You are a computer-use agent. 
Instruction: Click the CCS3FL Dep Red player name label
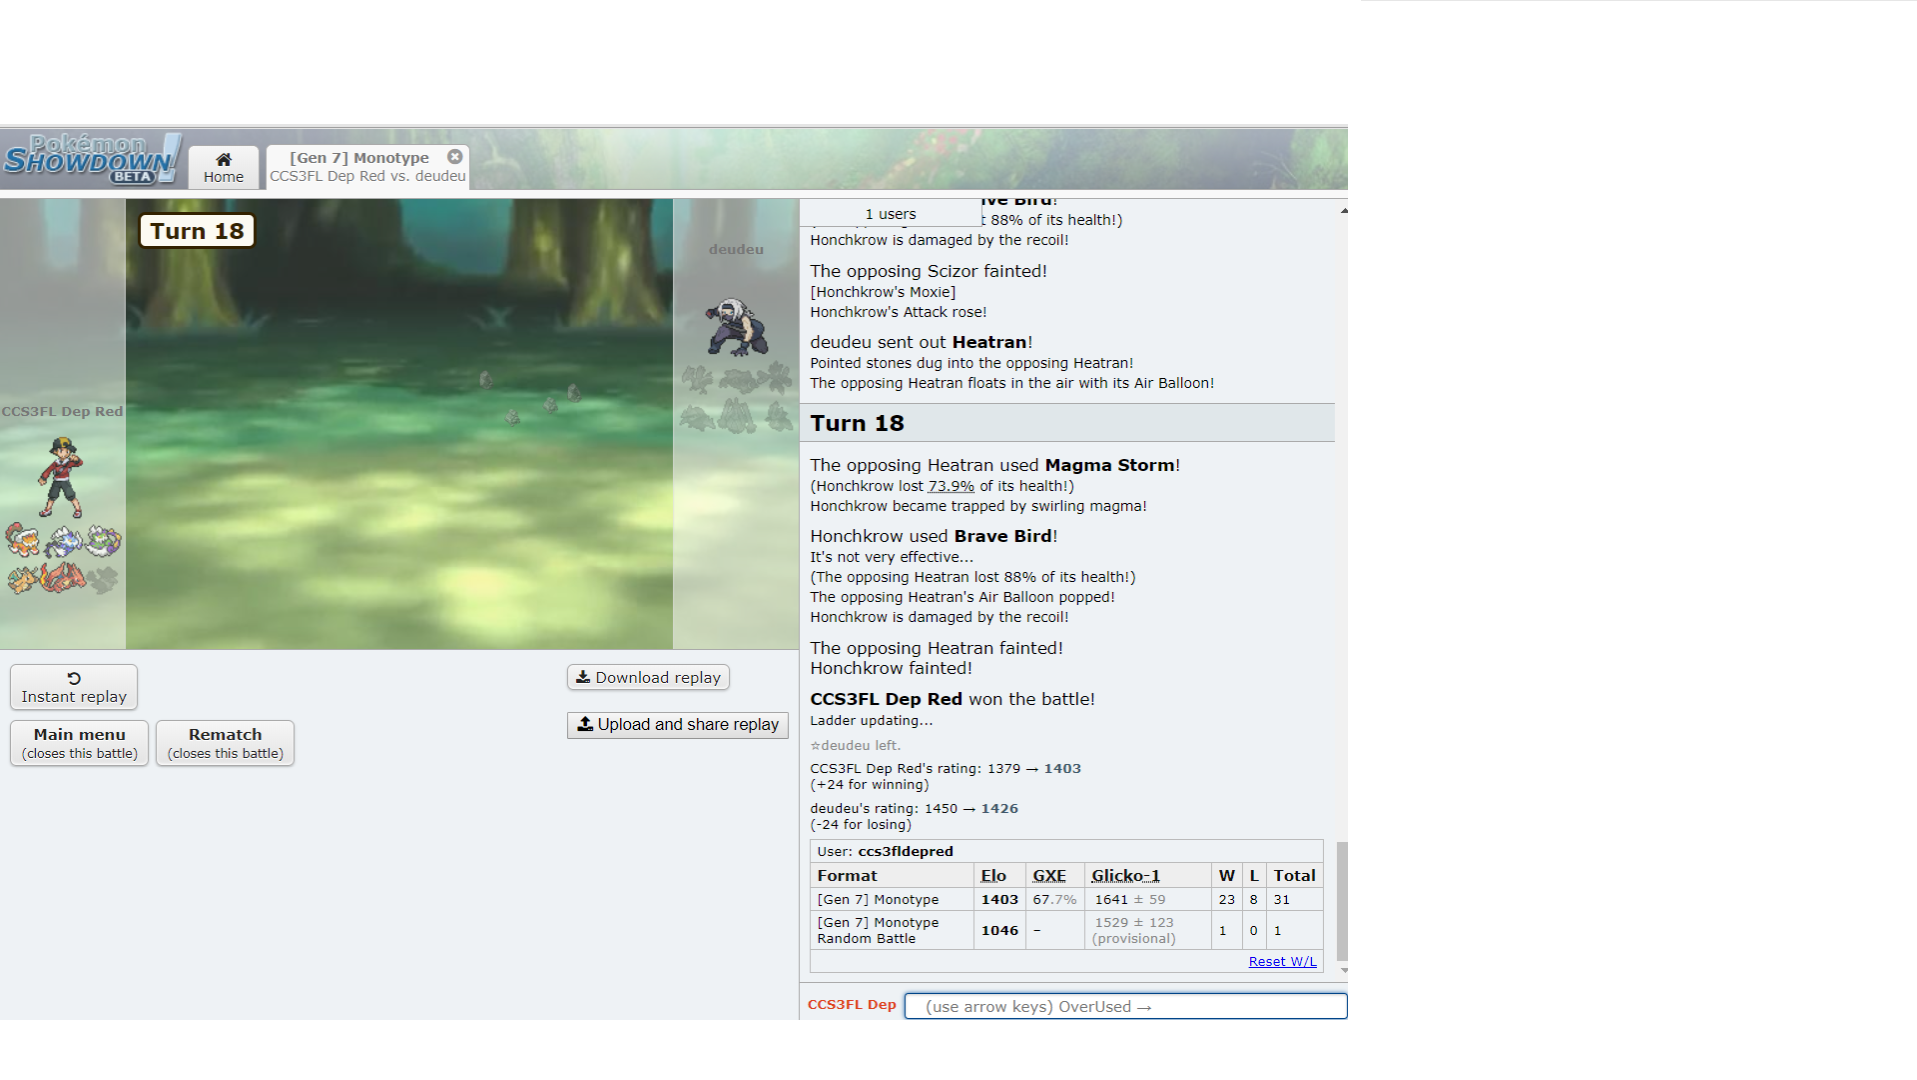point(62,411)
